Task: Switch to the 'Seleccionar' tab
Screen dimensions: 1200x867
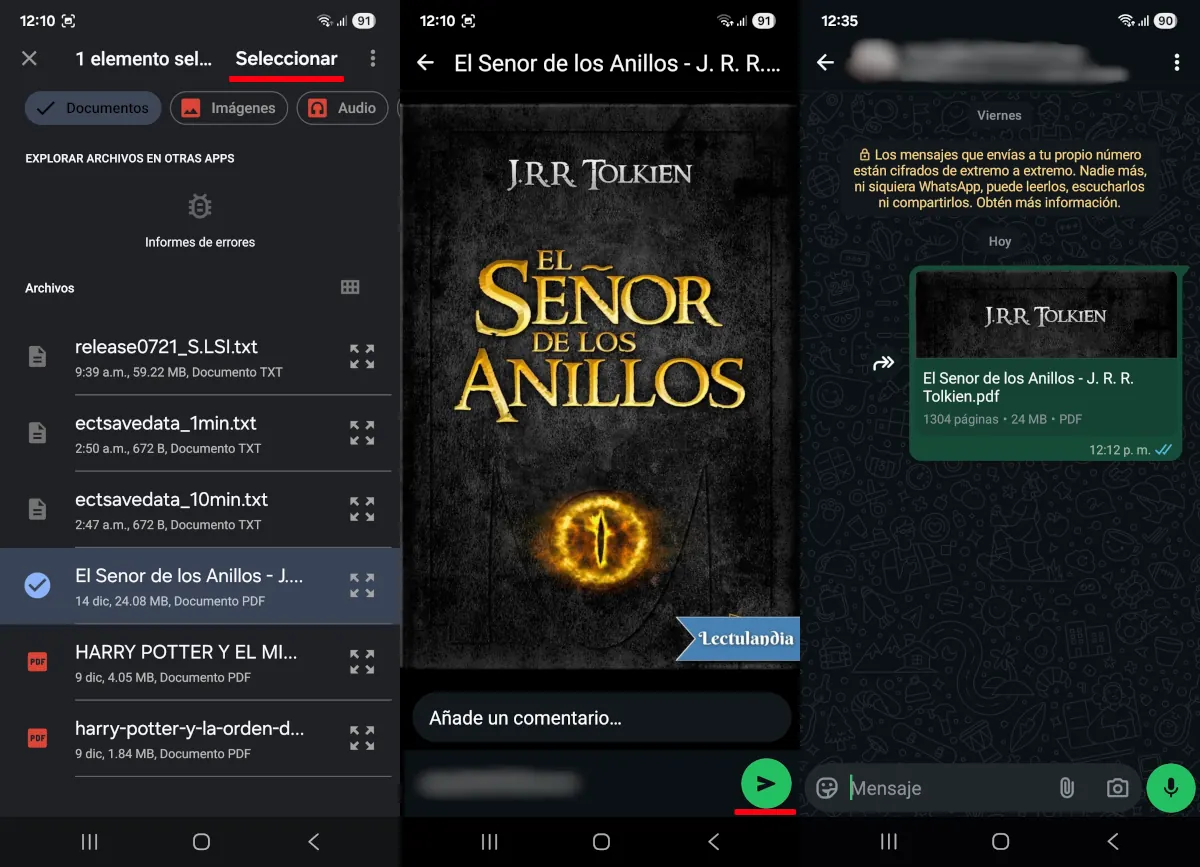Action: point(286,60)
